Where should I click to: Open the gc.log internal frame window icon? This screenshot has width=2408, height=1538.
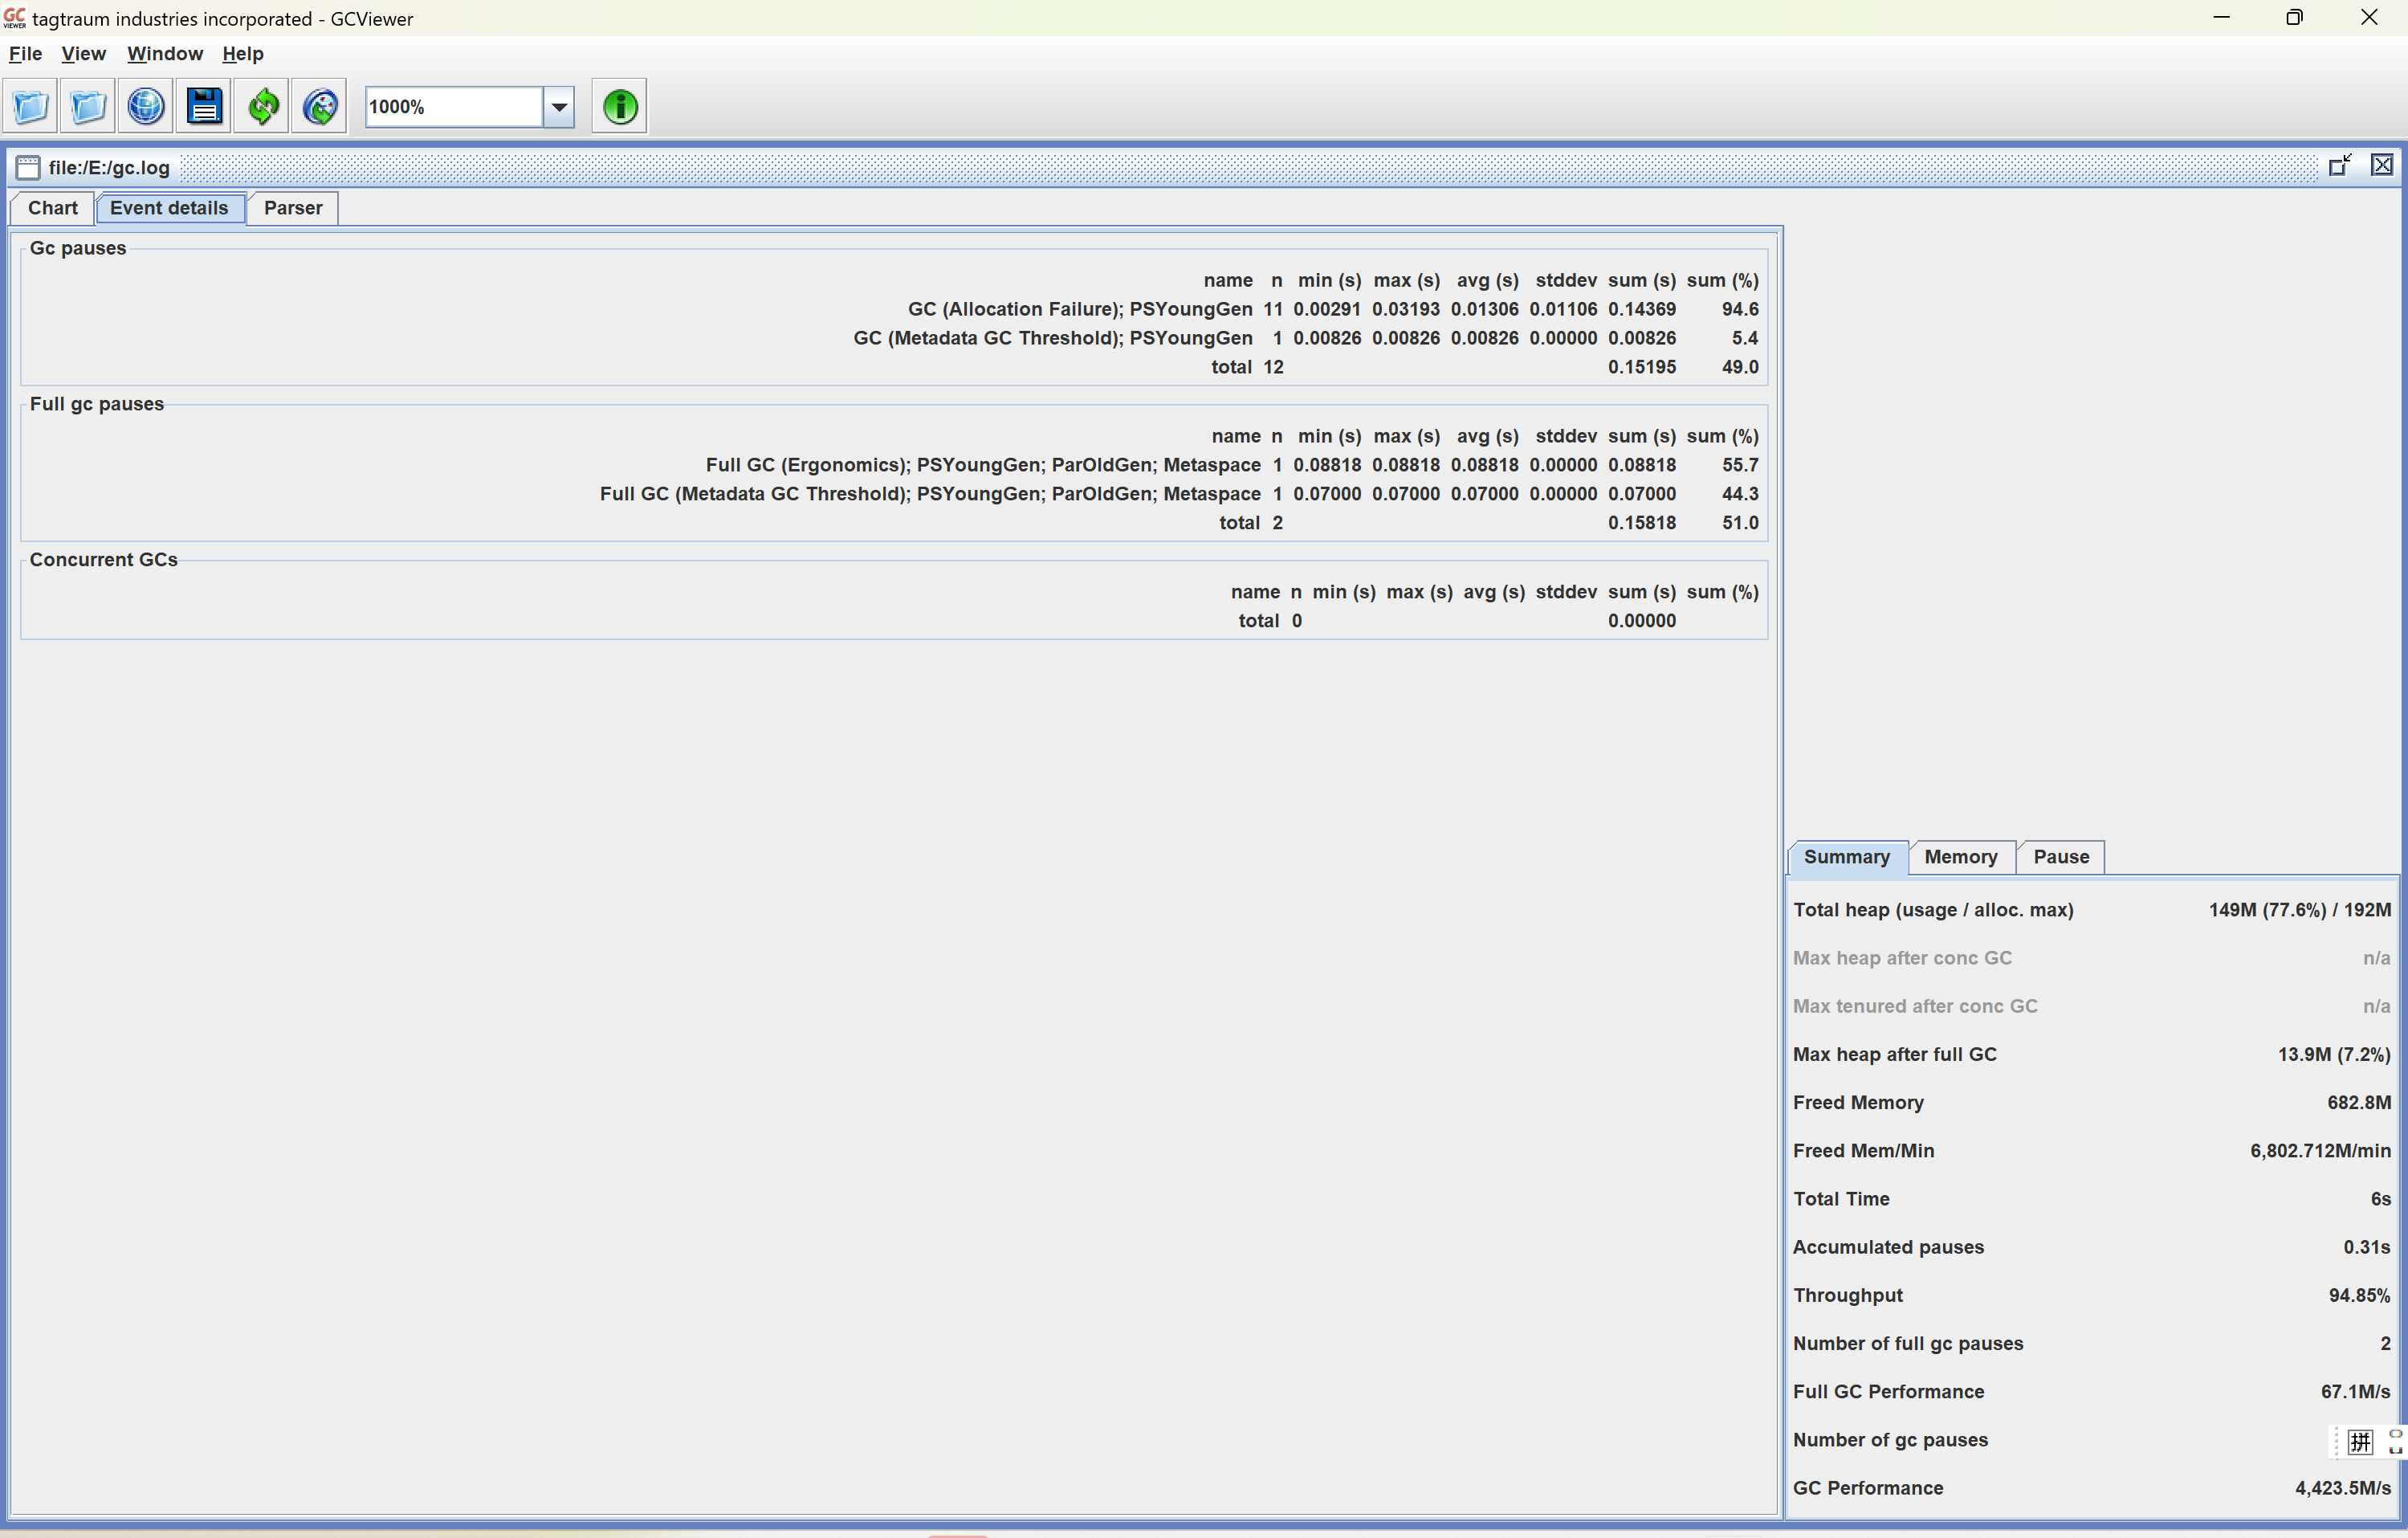(x=28, y=167)
